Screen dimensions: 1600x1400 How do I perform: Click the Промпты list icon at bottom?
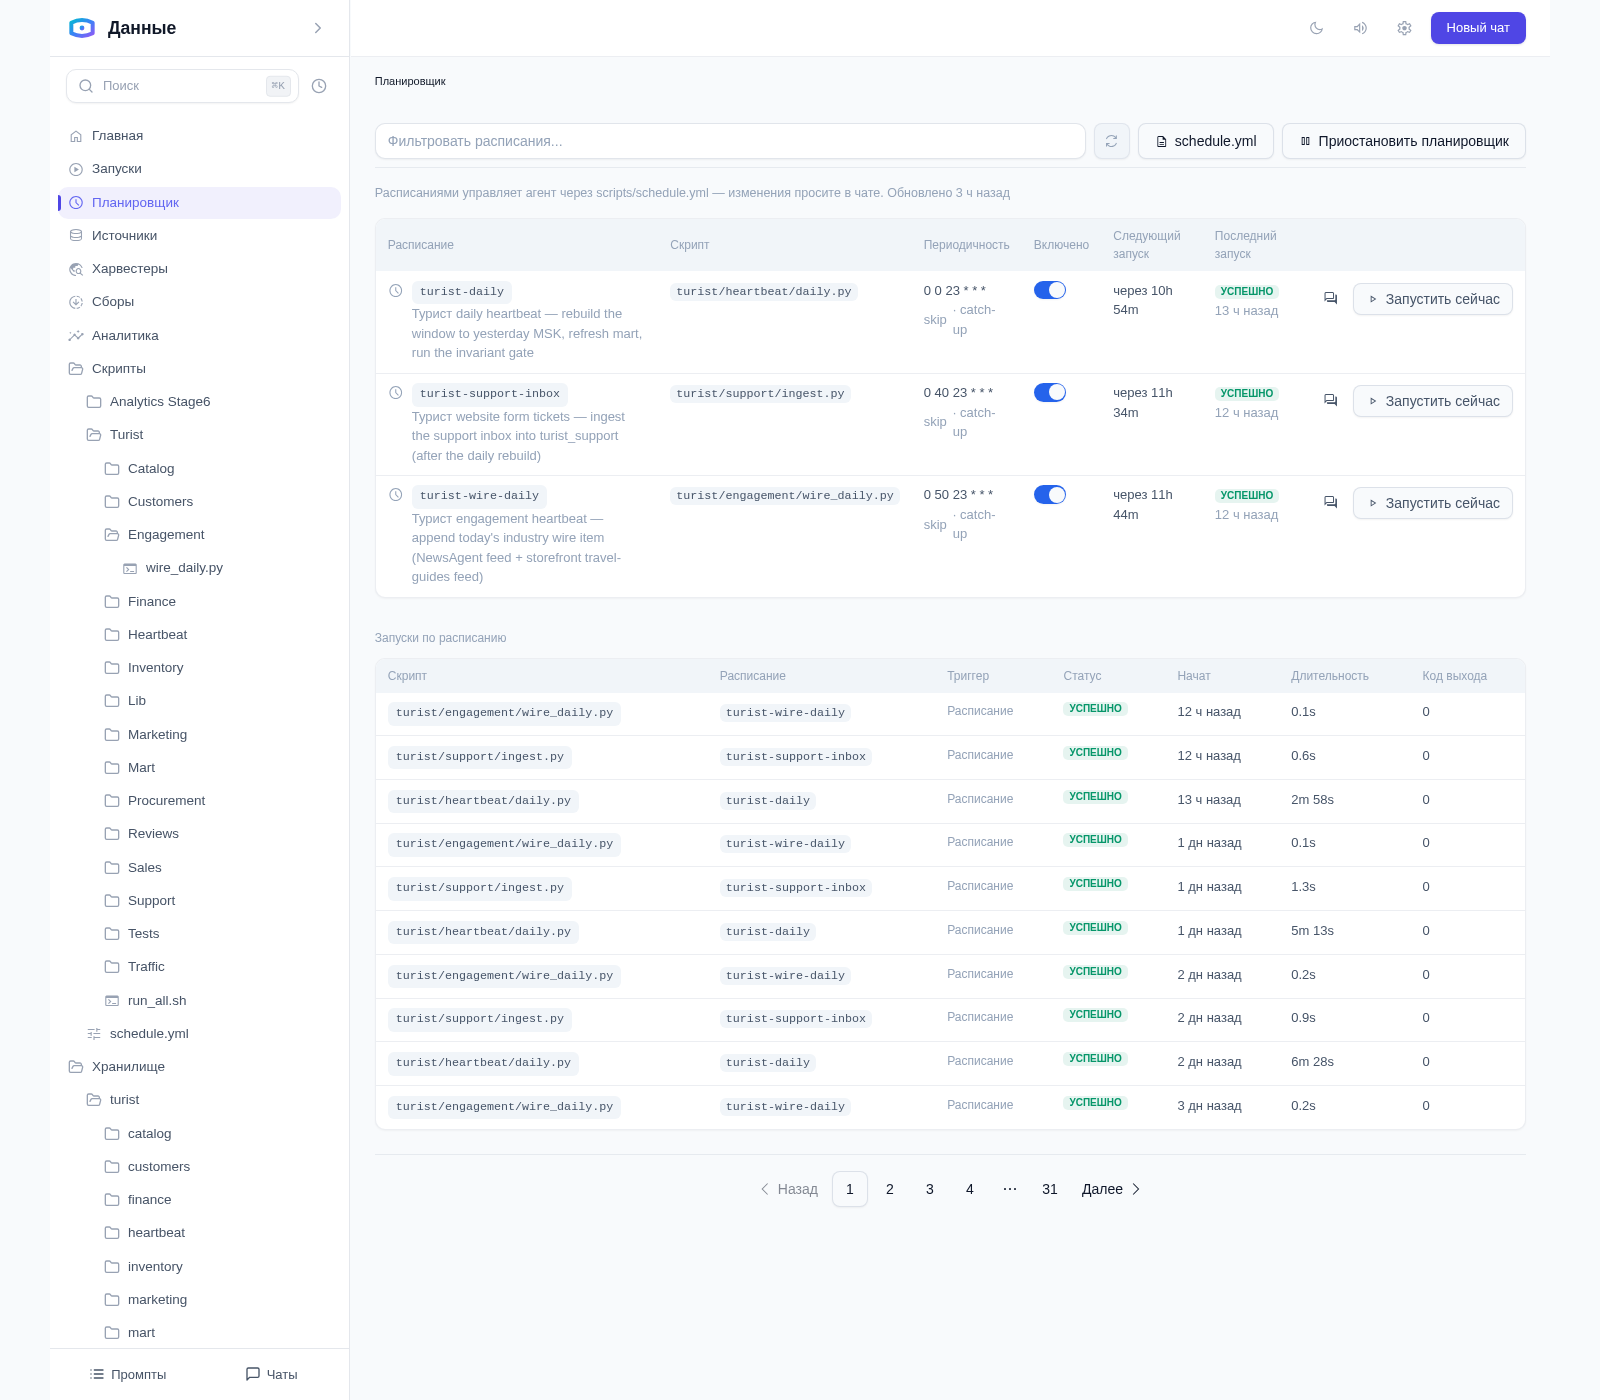97,1374
